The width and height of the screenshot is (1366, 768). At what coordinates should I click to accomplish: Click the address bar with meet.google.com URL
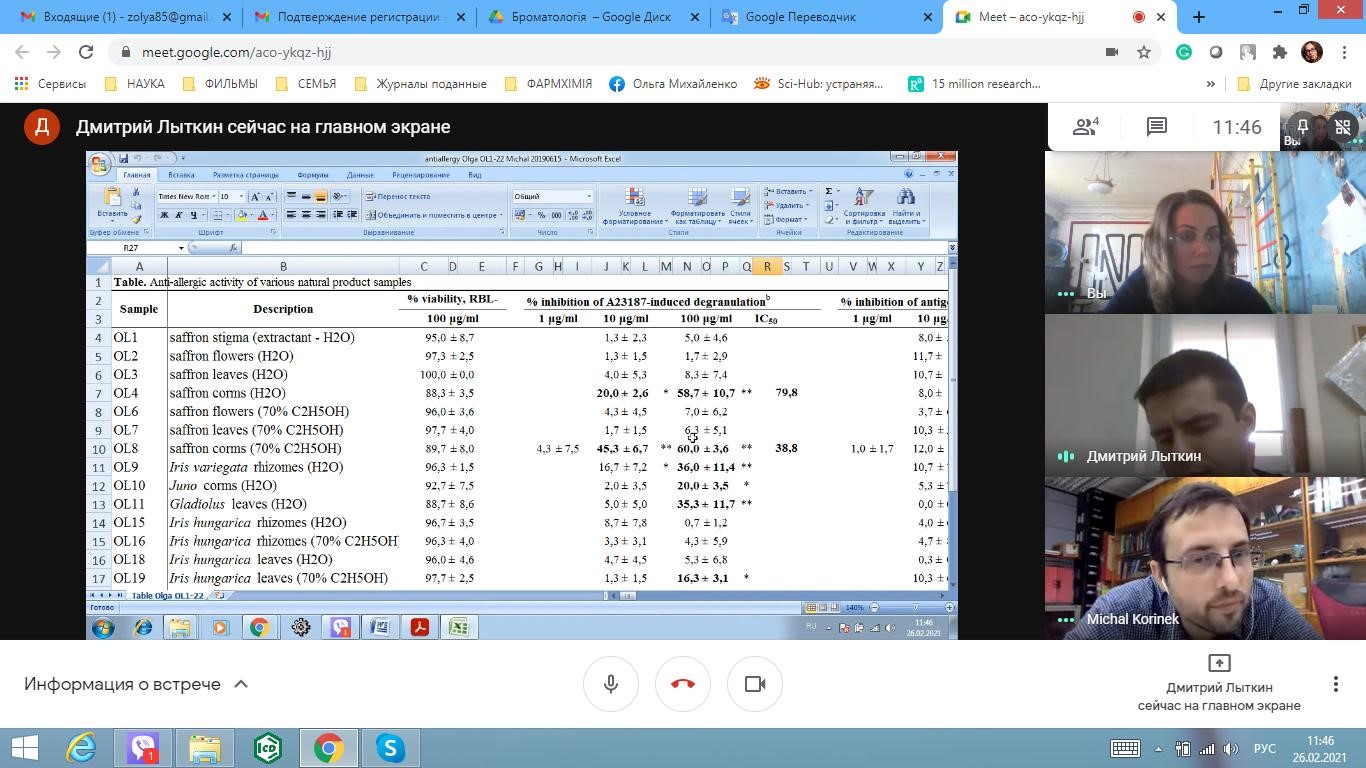[x=600, y=52]
